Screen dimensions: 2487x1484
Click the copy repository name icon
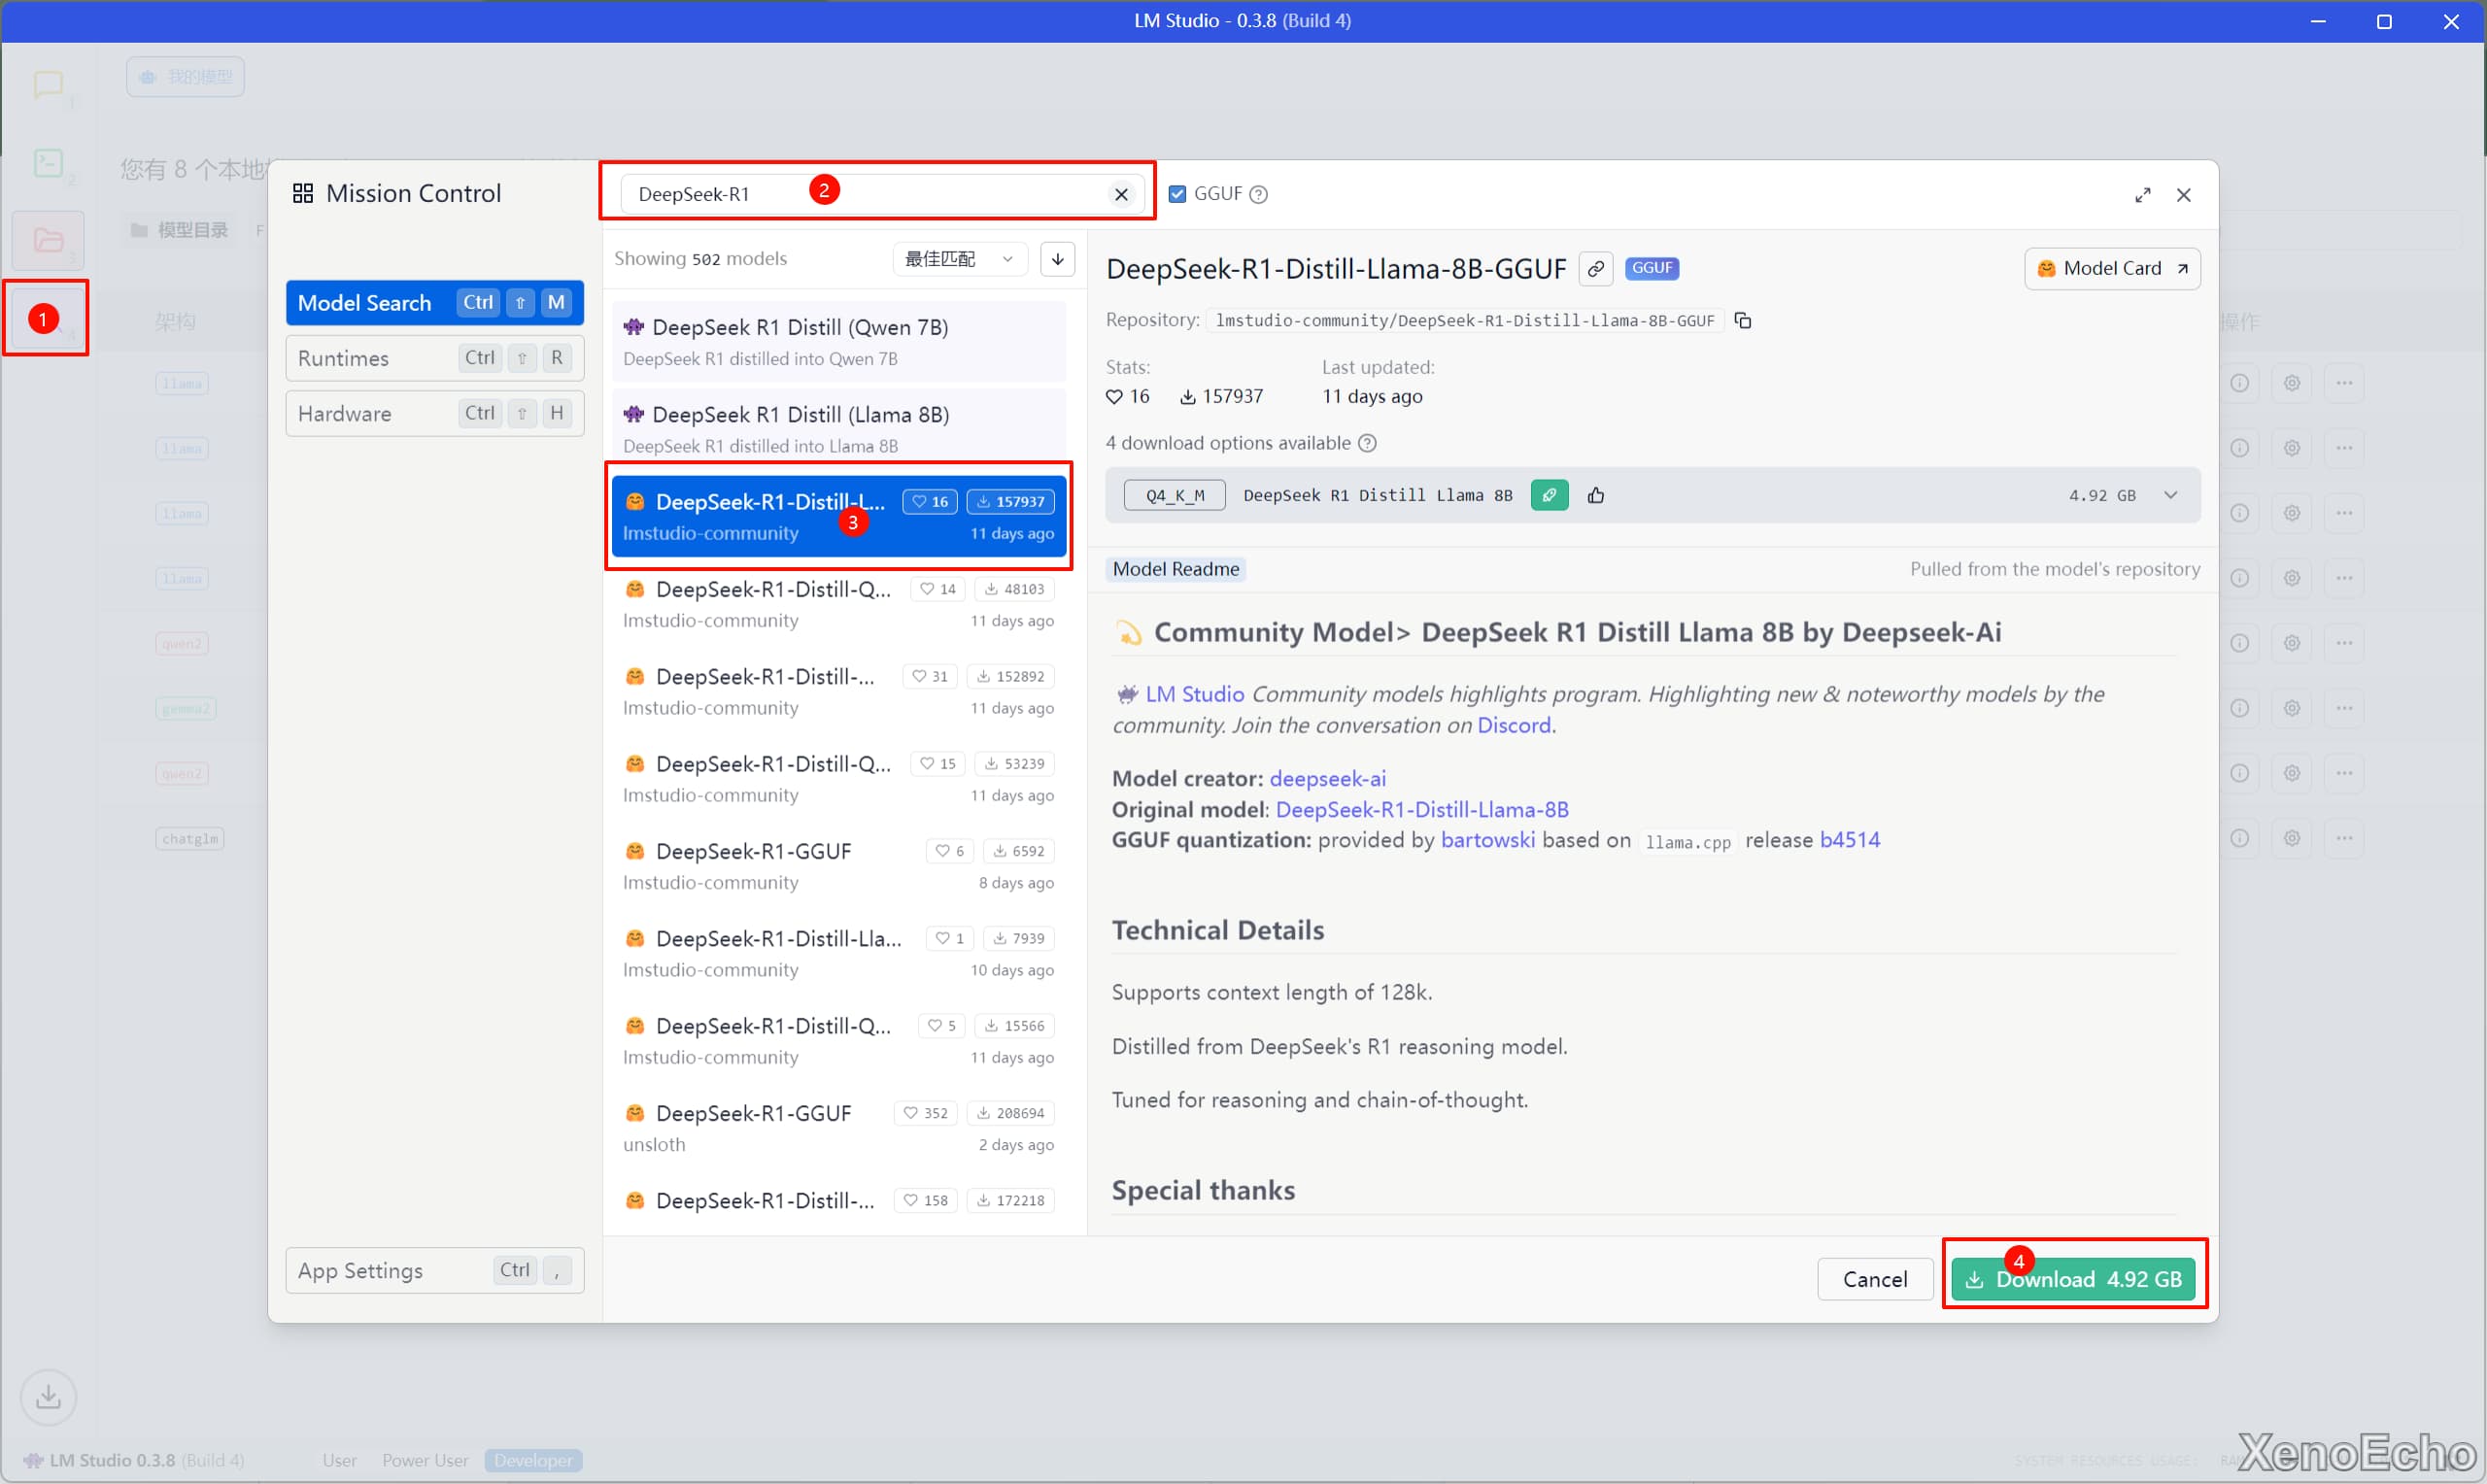pos(1743,320)
